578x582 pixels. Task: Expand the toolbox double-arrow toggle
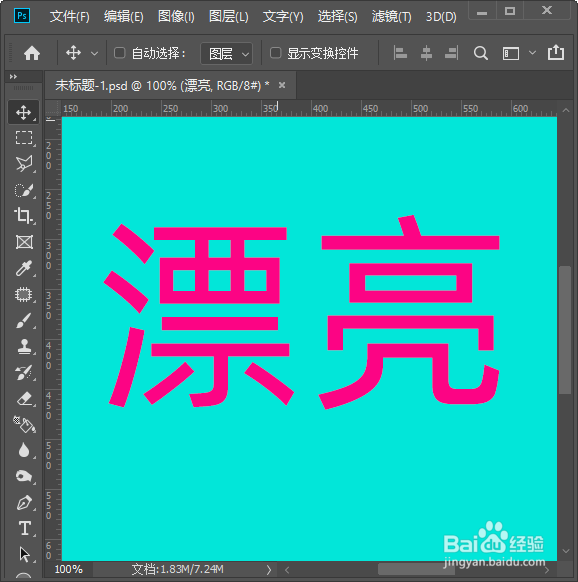(x=13, y=76)
